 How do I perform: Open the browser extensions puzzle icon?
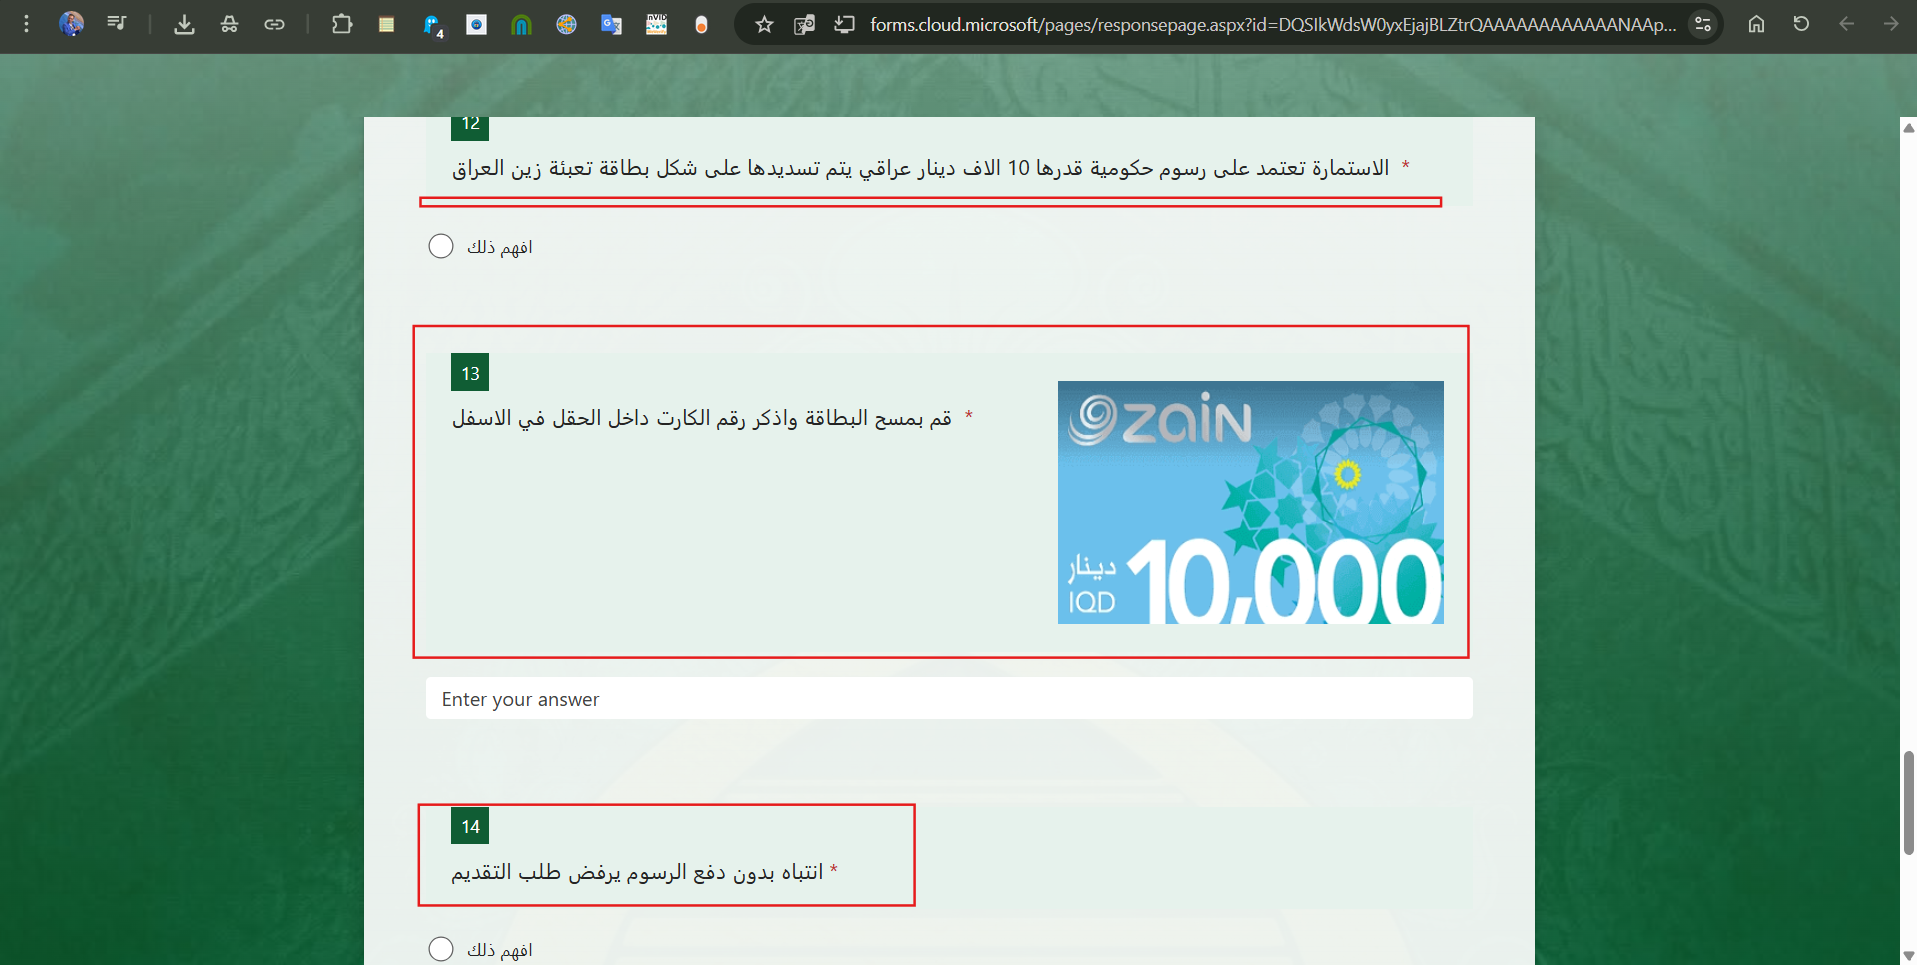pyautogui.click(x=342, y=24)
